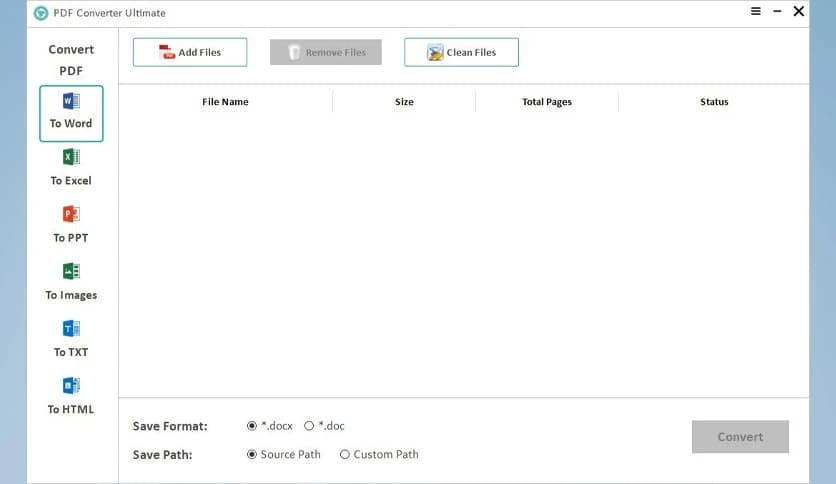Click the PDF Converter Ultimate logo icon

coord(41,13)
